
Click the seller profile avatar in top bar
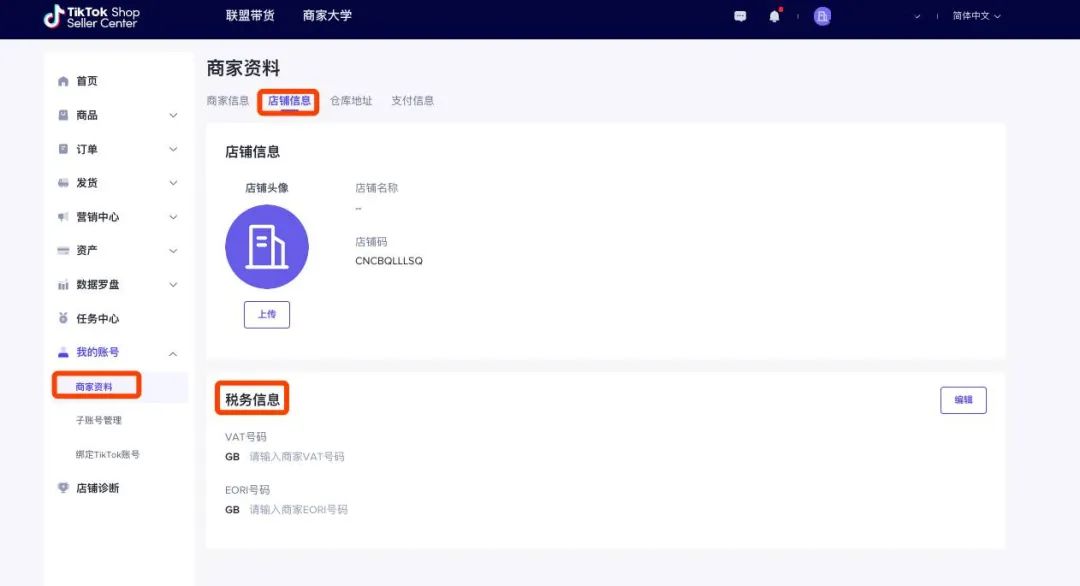821,16
